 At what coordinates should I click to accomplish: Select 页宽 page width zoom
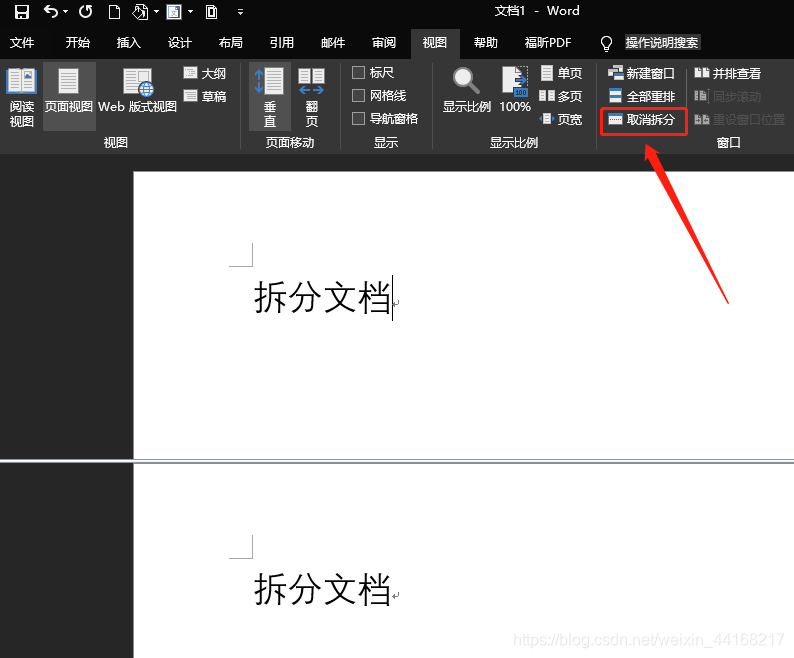[x=561, y=119]
